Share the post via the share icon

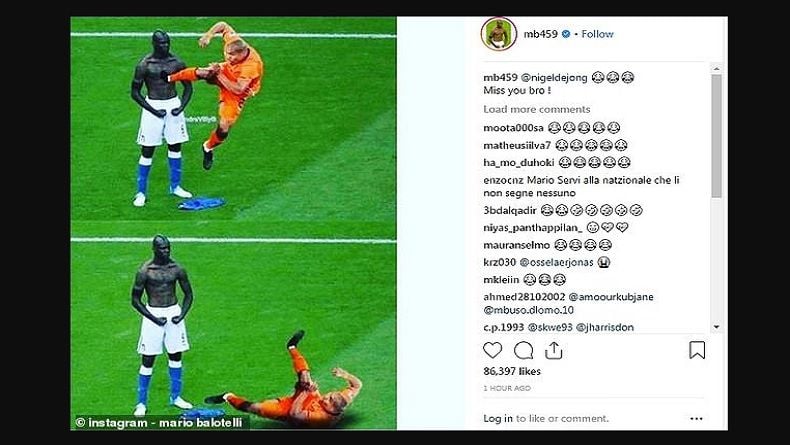click(553, 350)
